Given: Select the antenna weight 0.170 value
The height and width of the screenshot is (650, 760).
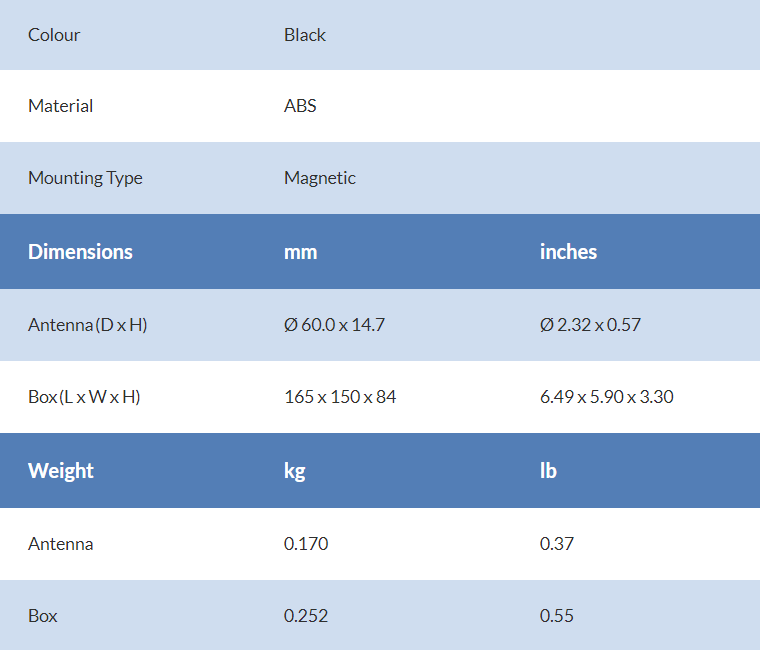Looking at the screenshot, I should point(306,544).
